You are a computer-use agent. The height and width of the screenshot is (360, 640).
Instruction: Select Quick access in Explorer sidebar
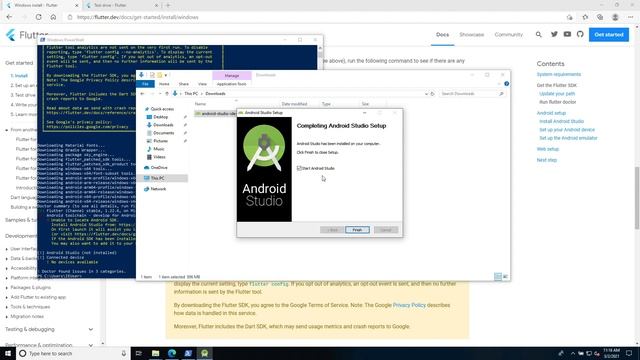coord(162,109)
